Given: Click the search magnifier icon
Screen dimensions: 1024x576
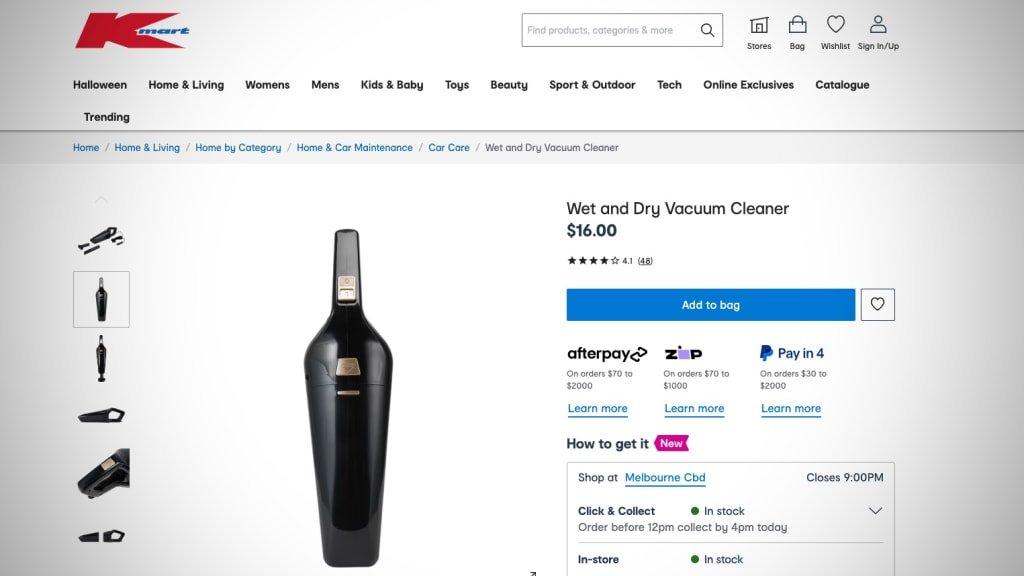Looking at the screenshot, I should click(x=707, y=30).
